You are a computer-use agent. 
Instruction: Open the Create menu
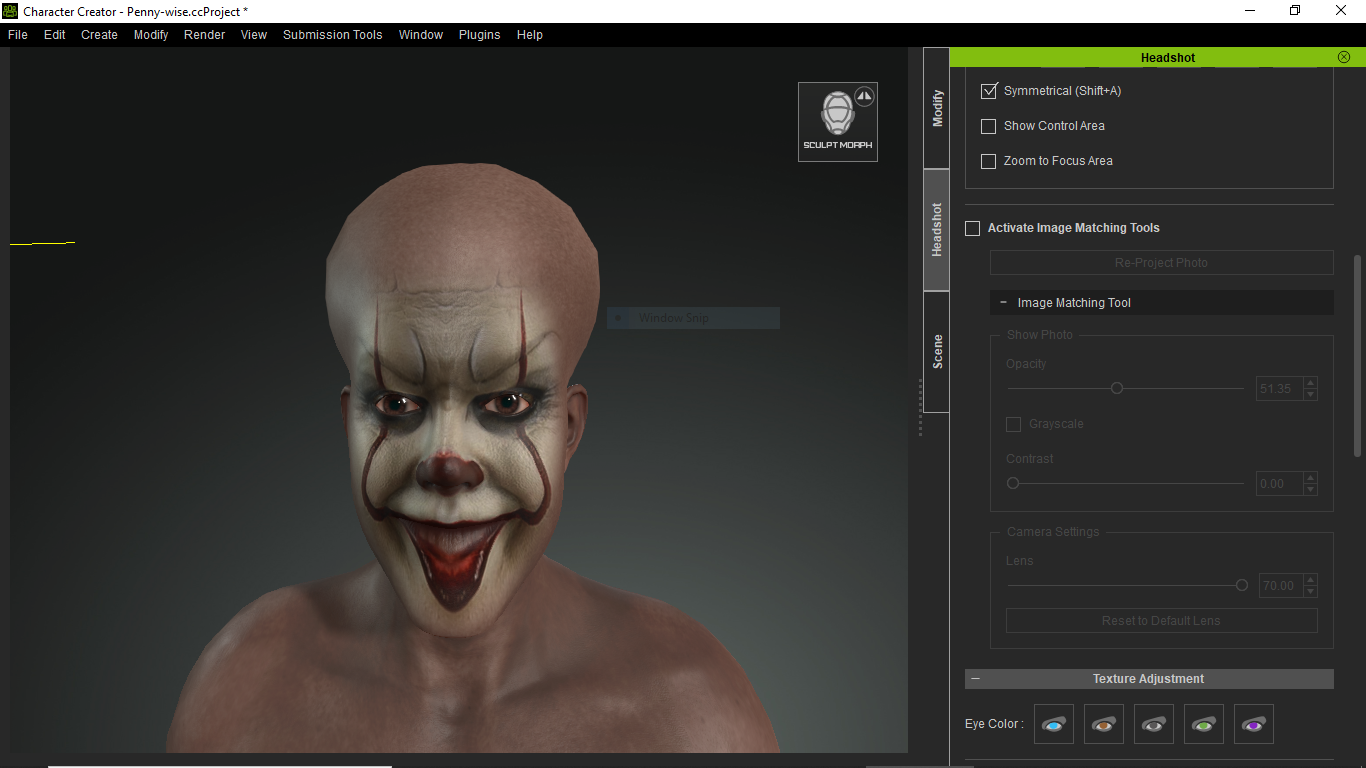pyautogui.click(x=100, y=34)
